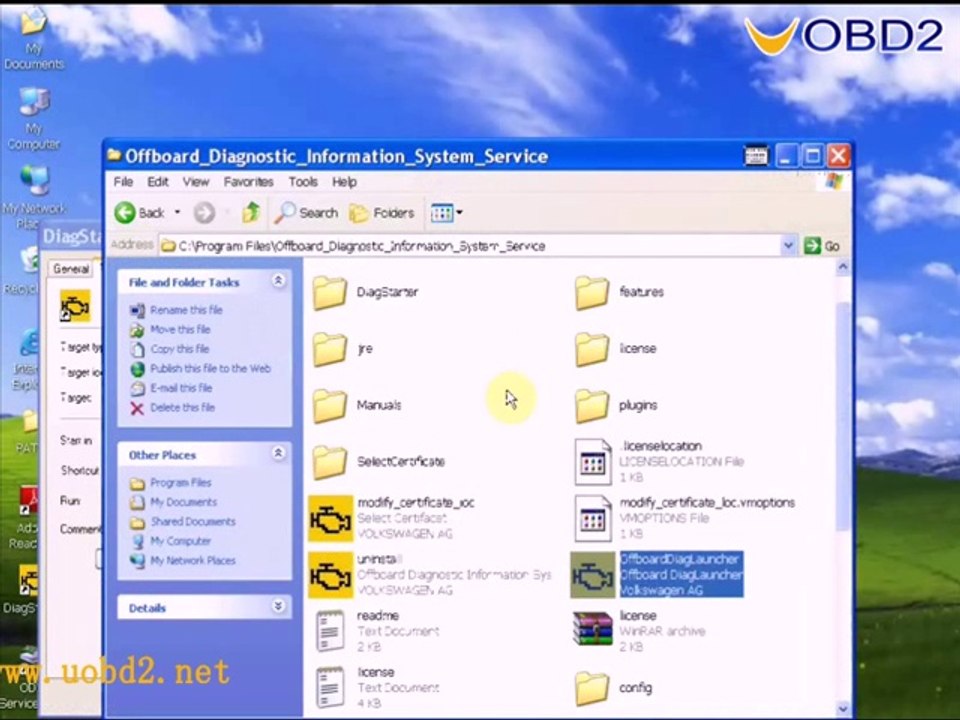The image size is (960, 720).
Task: Click Copy this file link
Action: point(179,349)
